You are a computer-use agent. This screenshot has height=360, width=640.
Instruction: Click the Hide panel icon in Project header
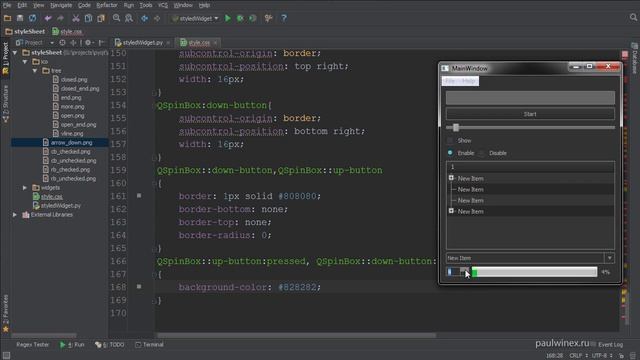pos(101,42)
